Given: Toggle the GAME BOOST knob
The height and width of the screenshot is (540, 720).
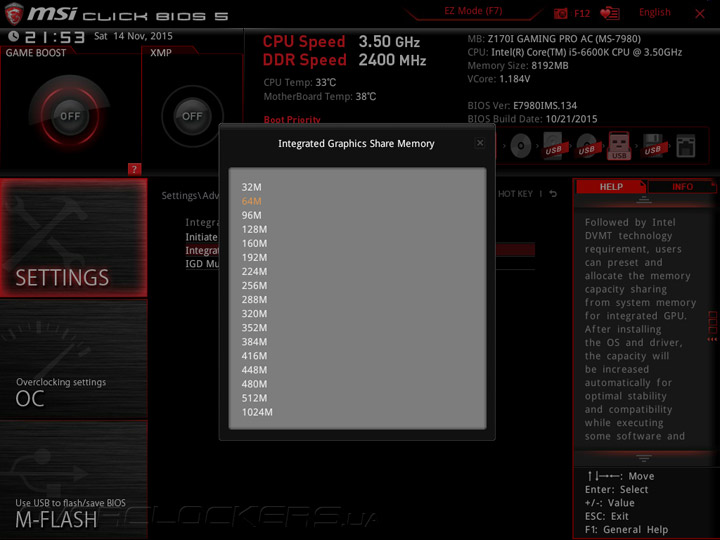Looking at the screenshot, I should [x=70, y=116].
